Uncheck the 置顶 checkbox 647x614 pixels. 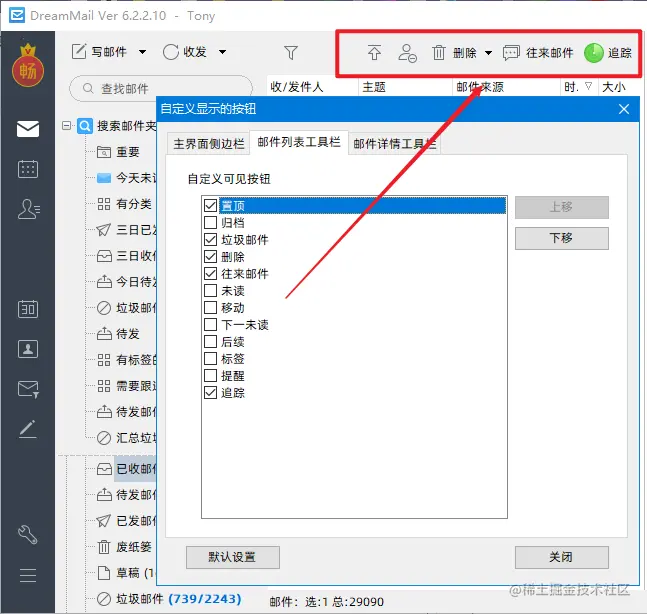210,205
